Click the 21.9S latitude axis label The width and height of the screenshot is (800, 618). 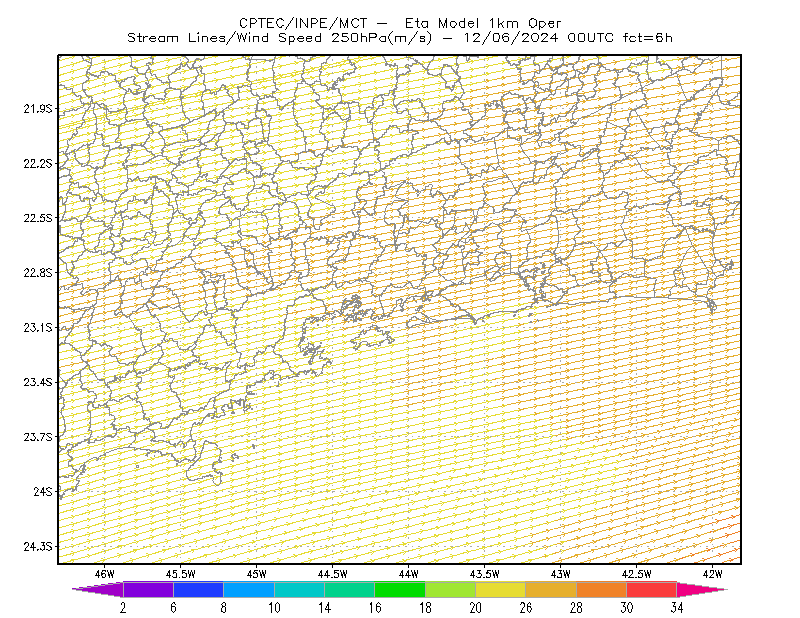point(38,109)
